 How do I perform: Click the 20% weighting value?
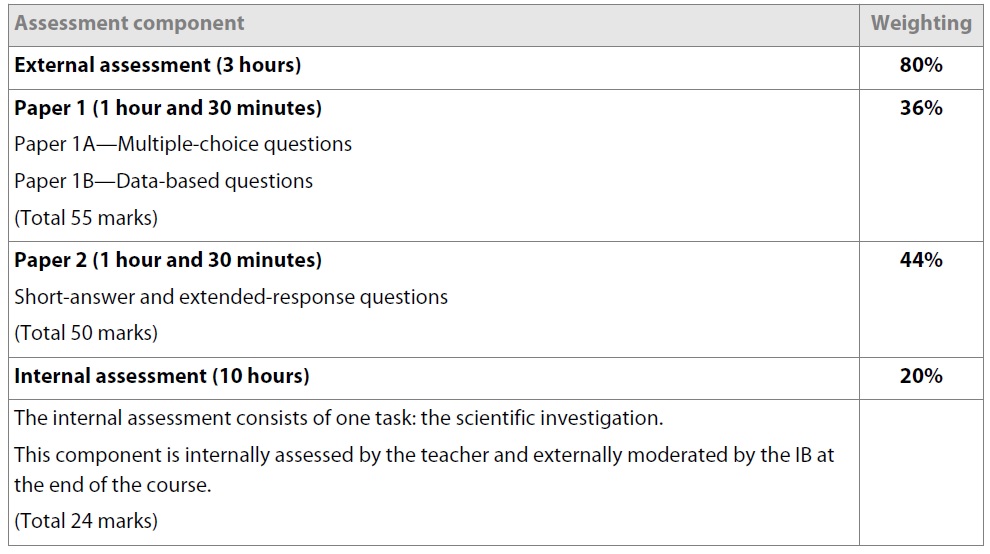pyautogui.click(x=921, y=376)
